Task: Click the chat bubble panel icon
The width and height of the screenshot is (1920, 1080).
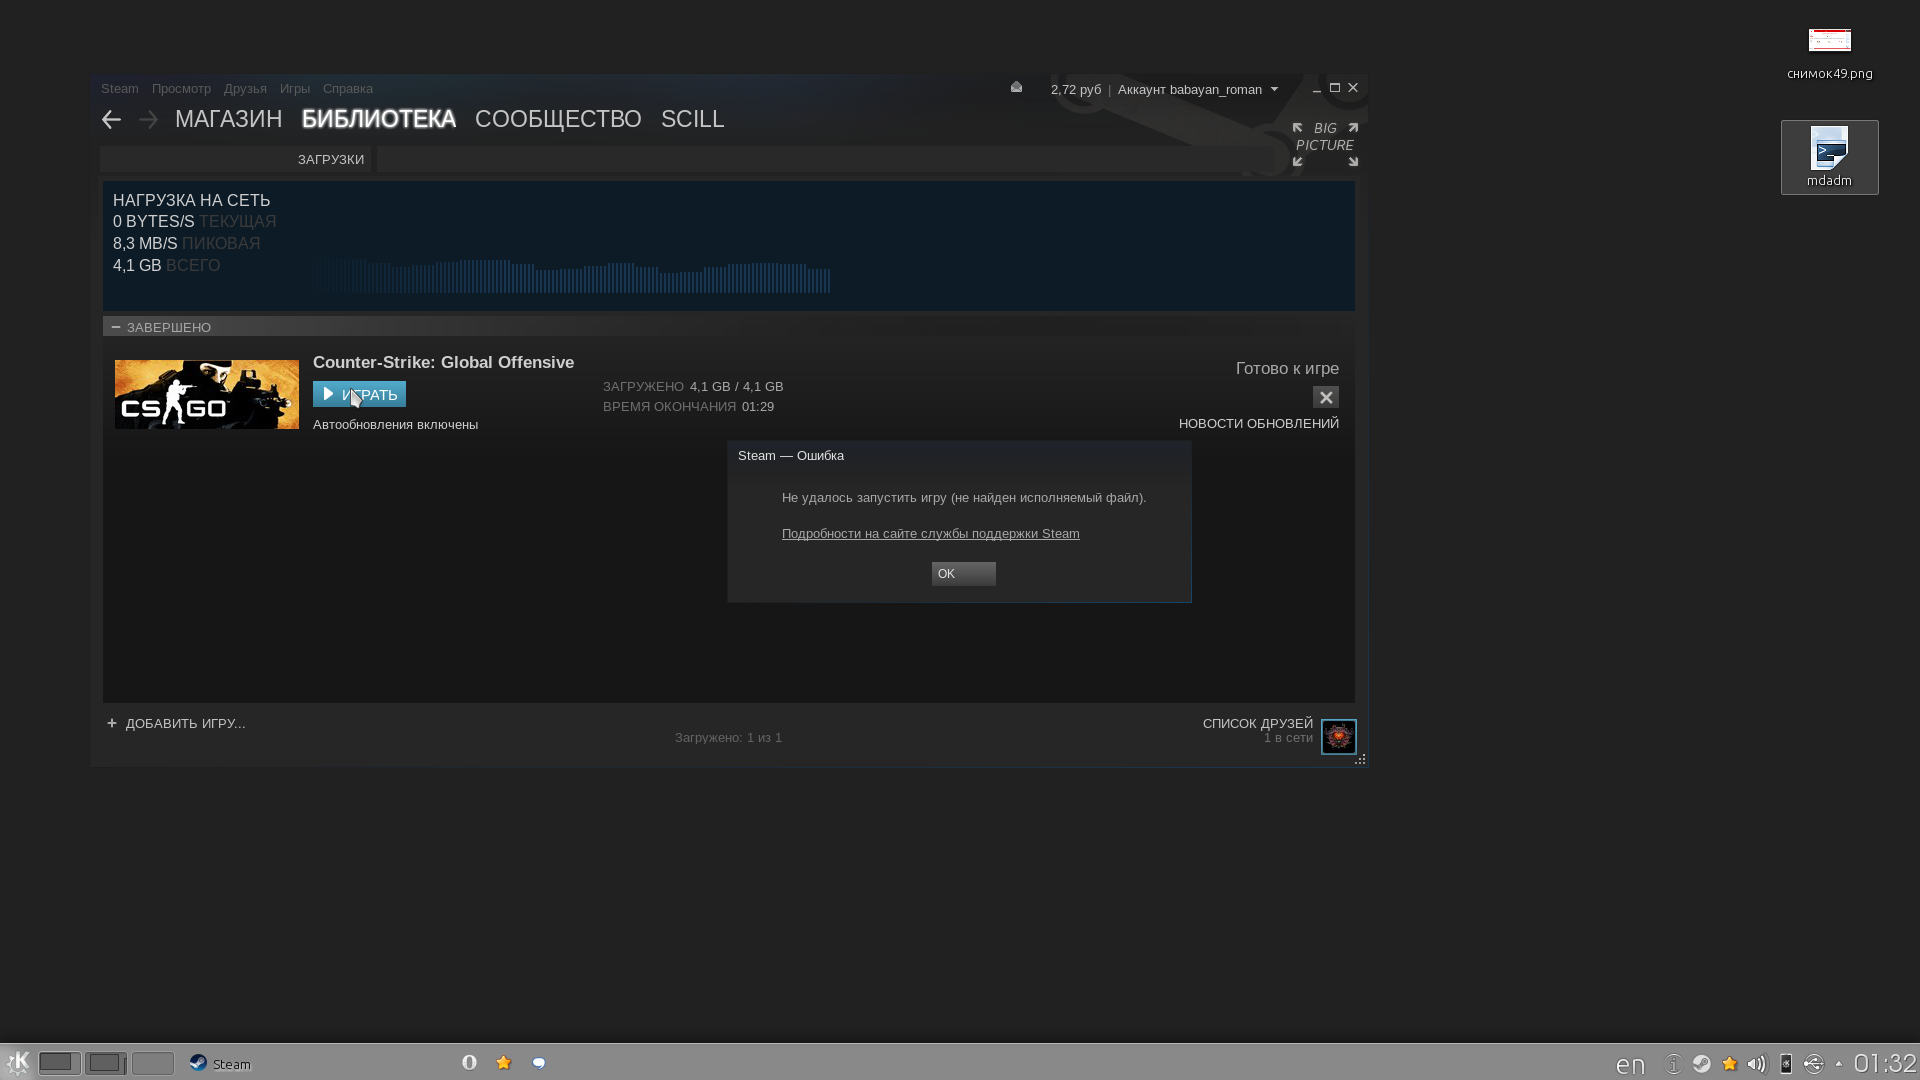Action: pos(539,1063)
